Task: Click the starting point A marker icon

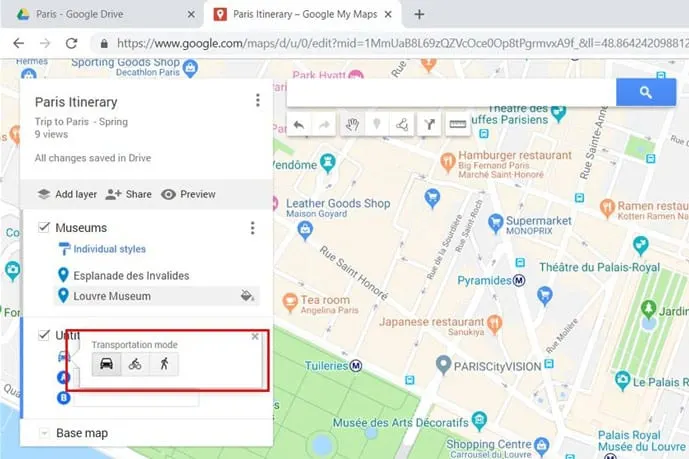Action: (64, 377)
